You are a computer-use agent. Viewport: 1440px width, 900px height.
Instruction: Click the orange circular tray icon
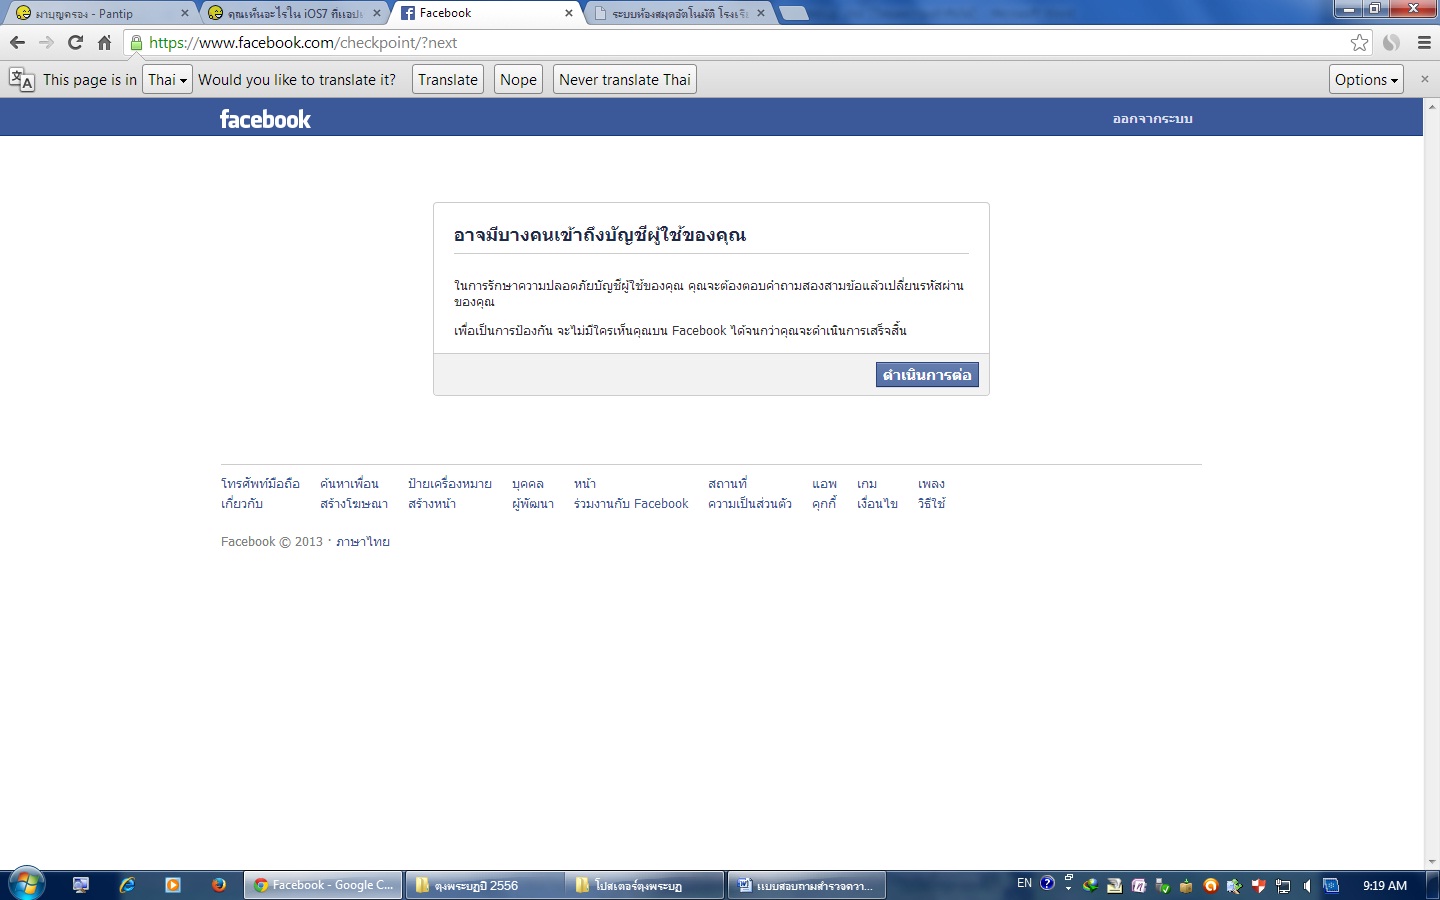pos(1210,885)
